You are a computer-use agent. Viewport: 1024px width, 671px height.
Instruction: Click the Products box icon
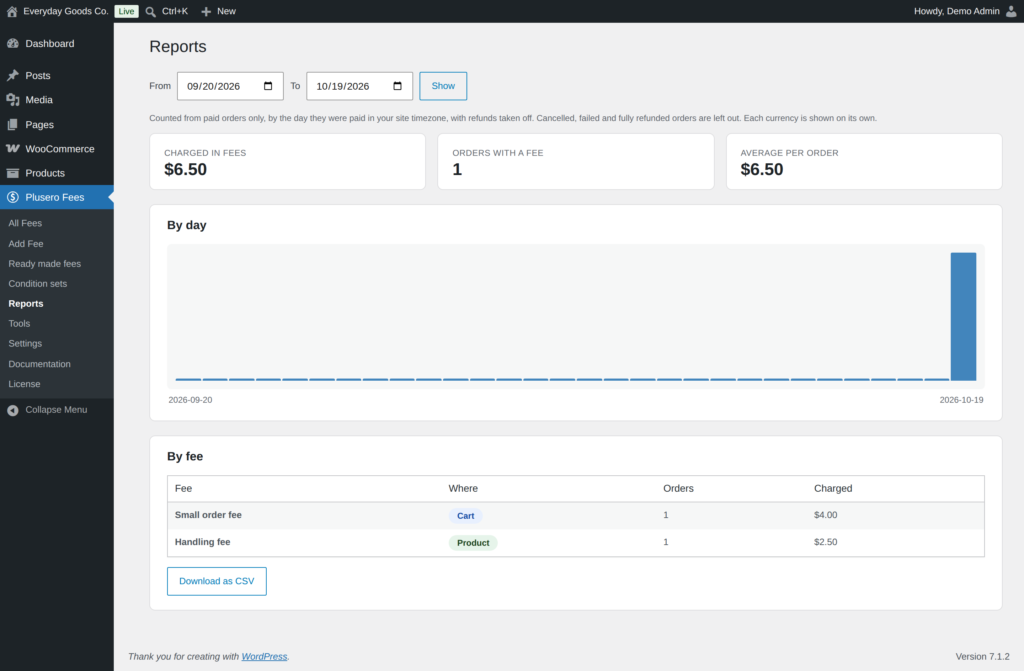click(x=12, y=173)
